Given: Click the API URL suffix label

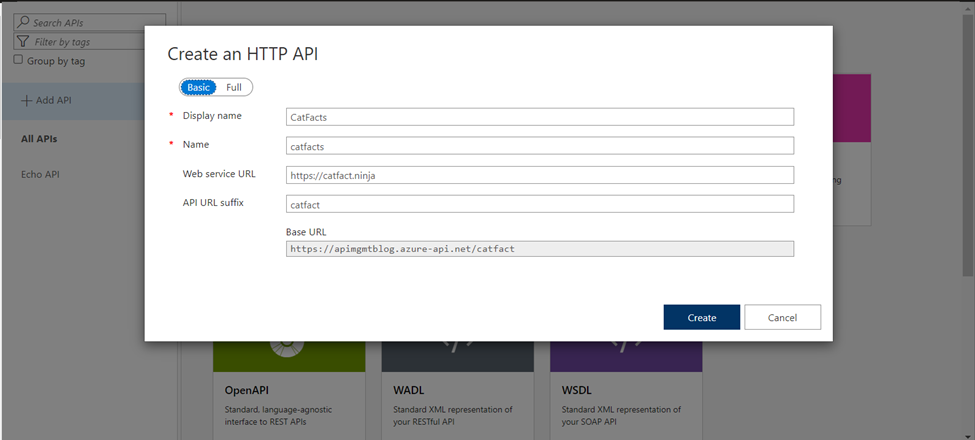Looking at the screenshot, I should (213, 203).
